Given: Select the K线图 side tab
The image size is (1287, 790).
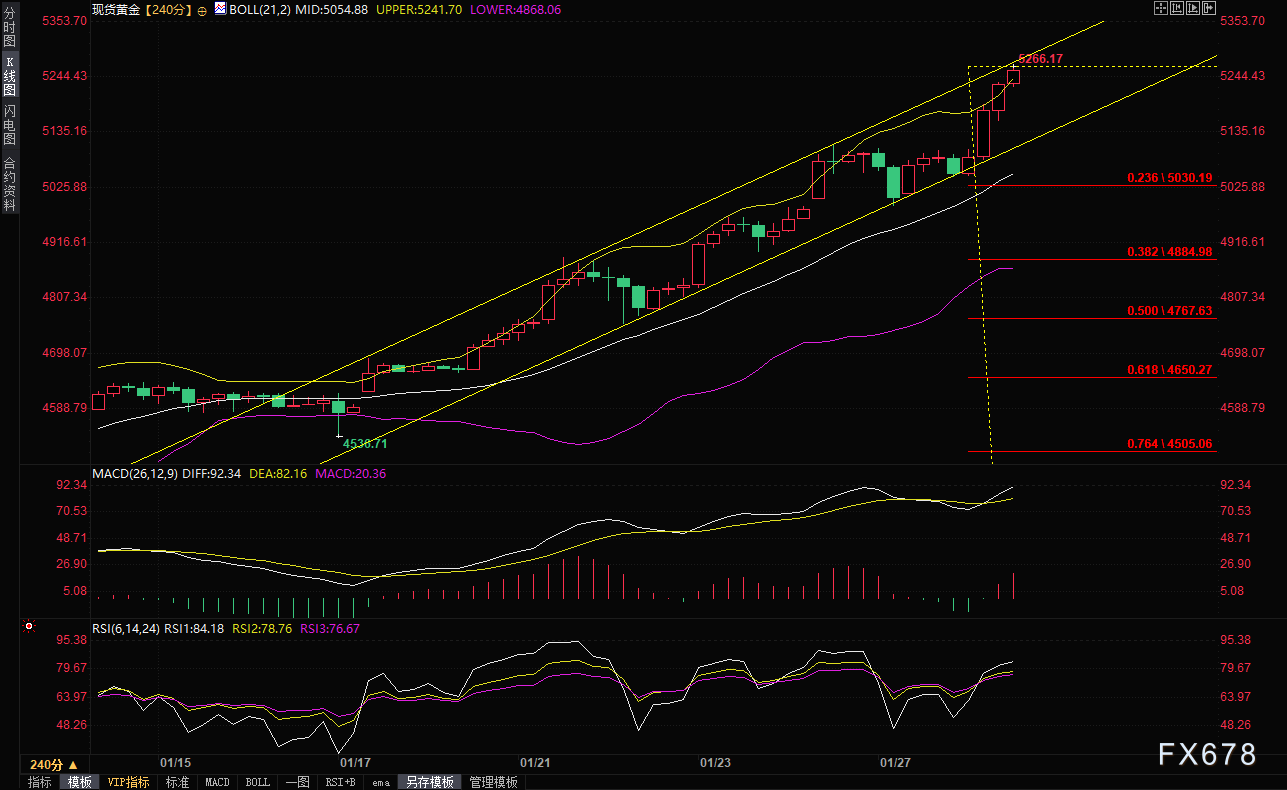Looking at the screenshot, I should tap(9, 75).
